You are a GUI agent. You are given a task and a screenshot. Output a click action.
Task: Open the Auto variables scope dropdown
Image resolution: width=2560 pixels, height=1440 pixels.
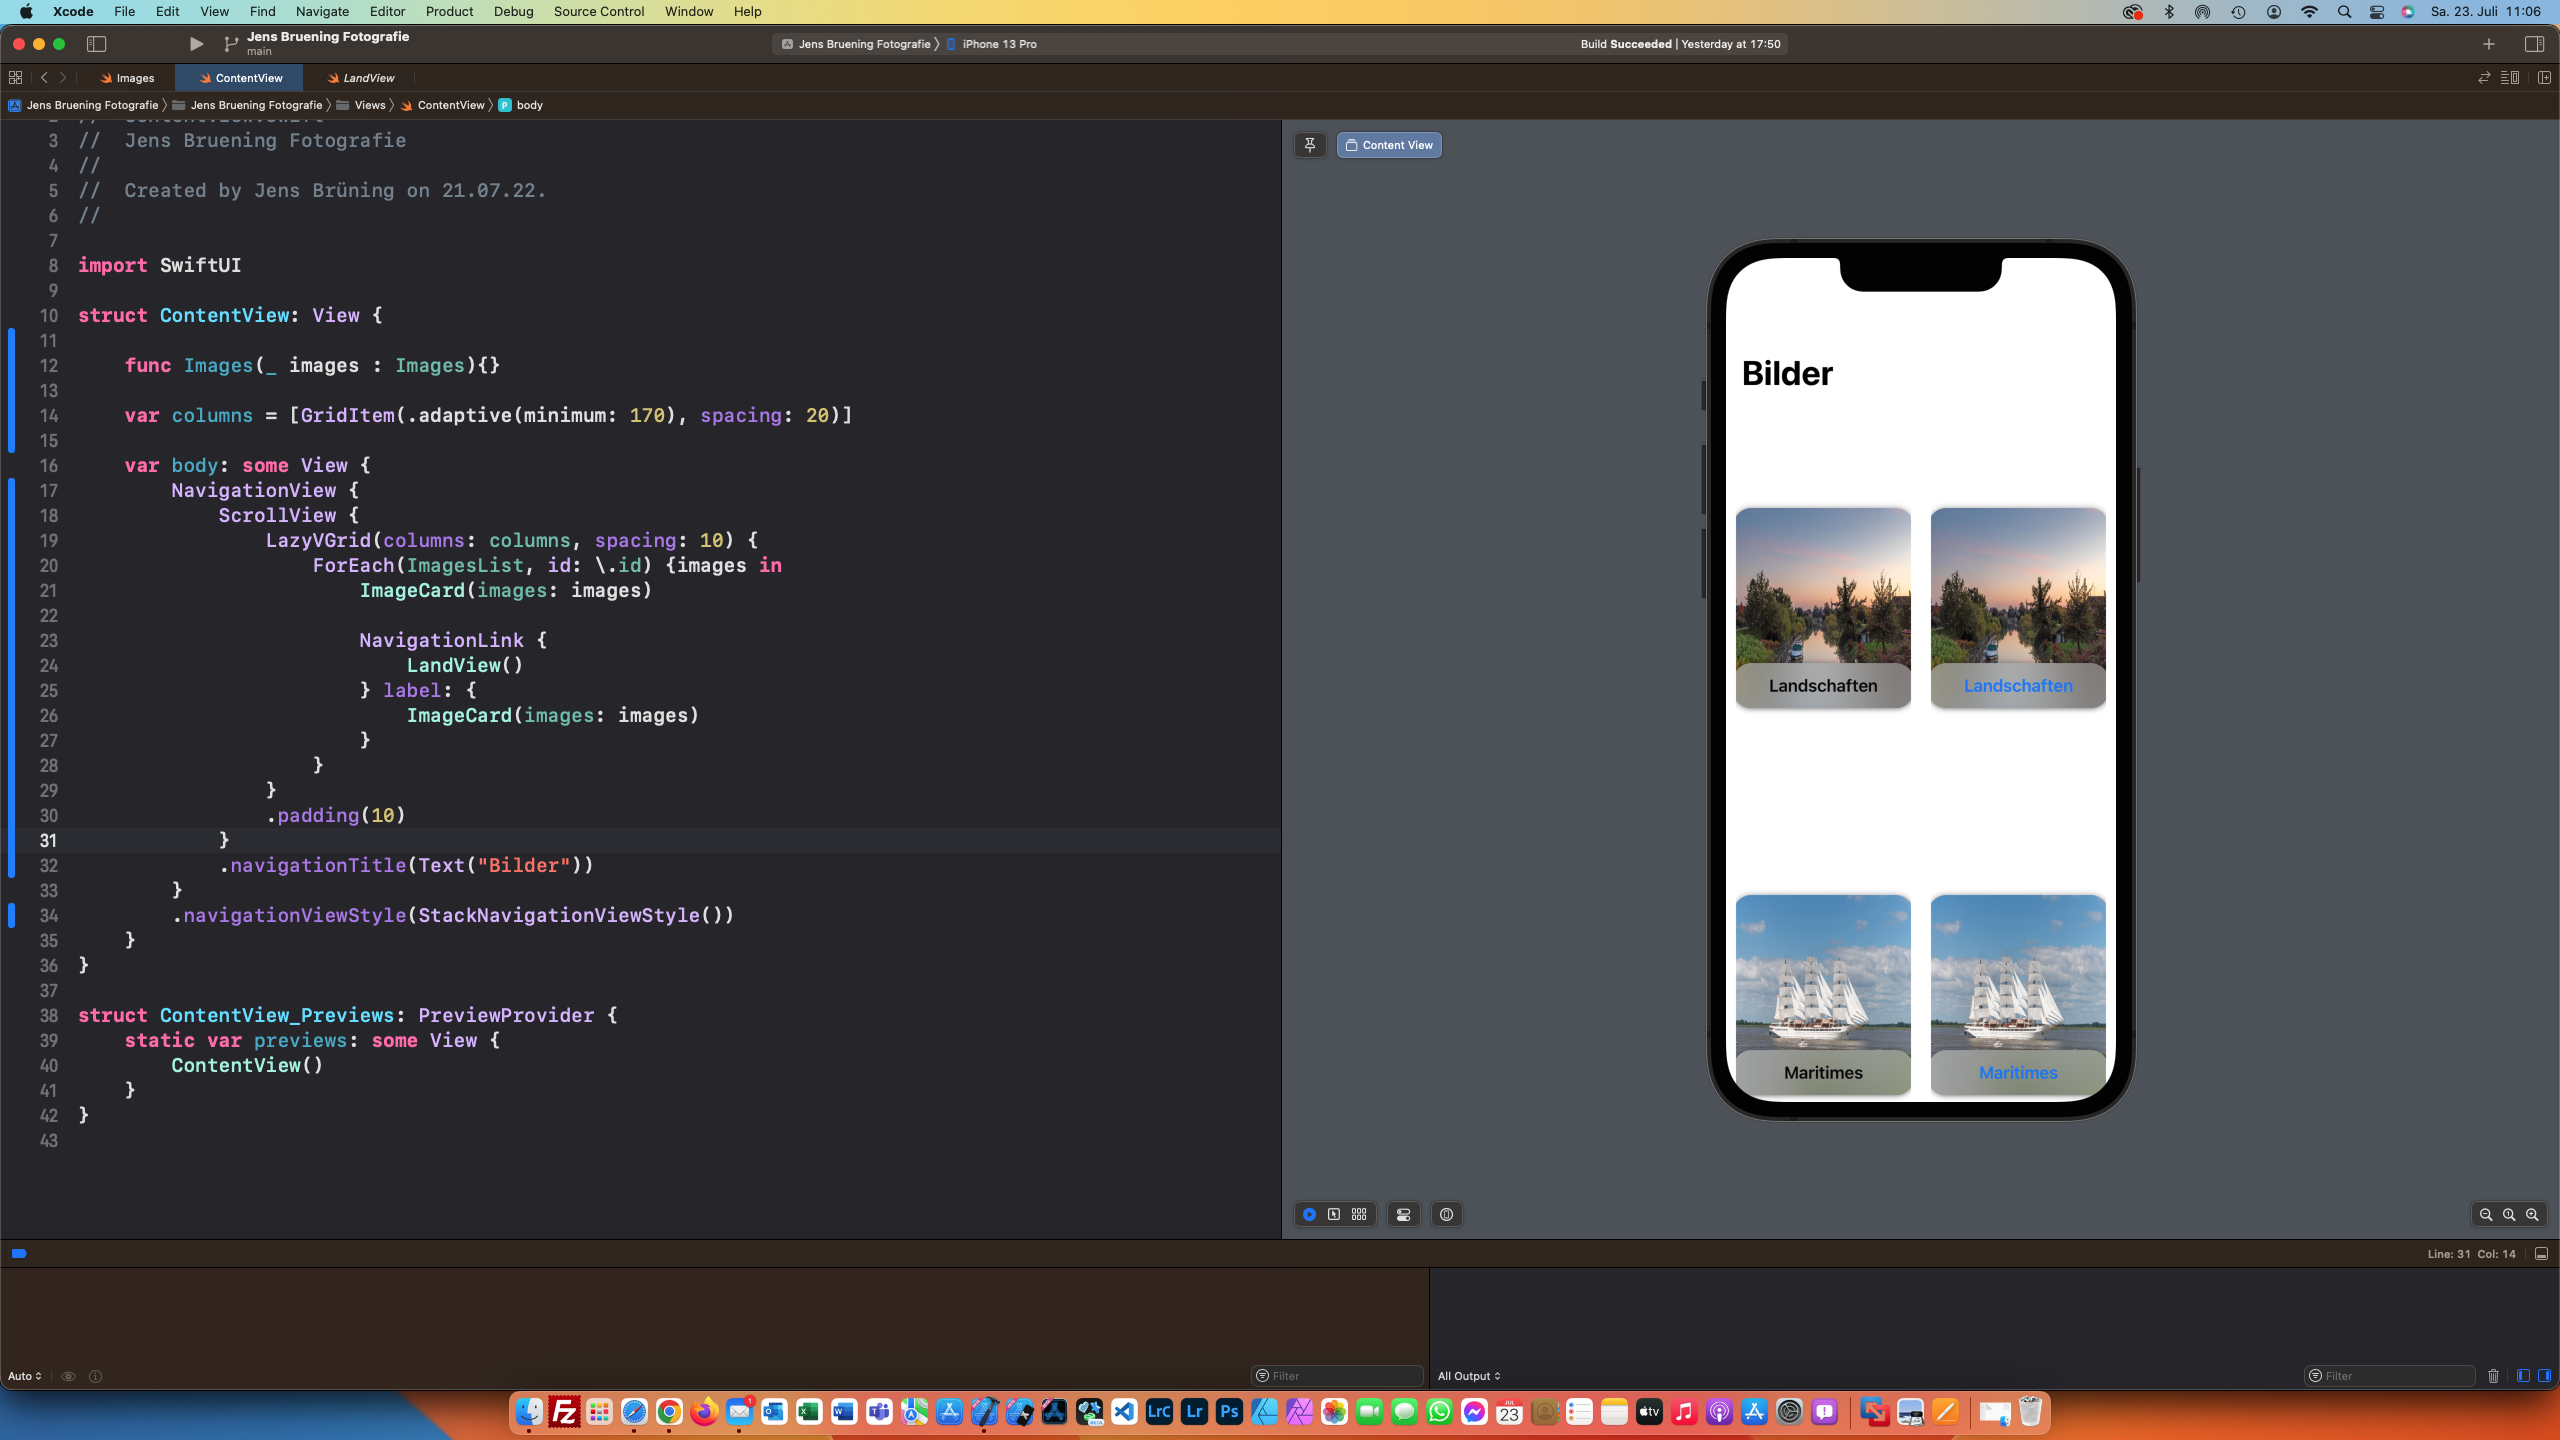click(25, 1376)
